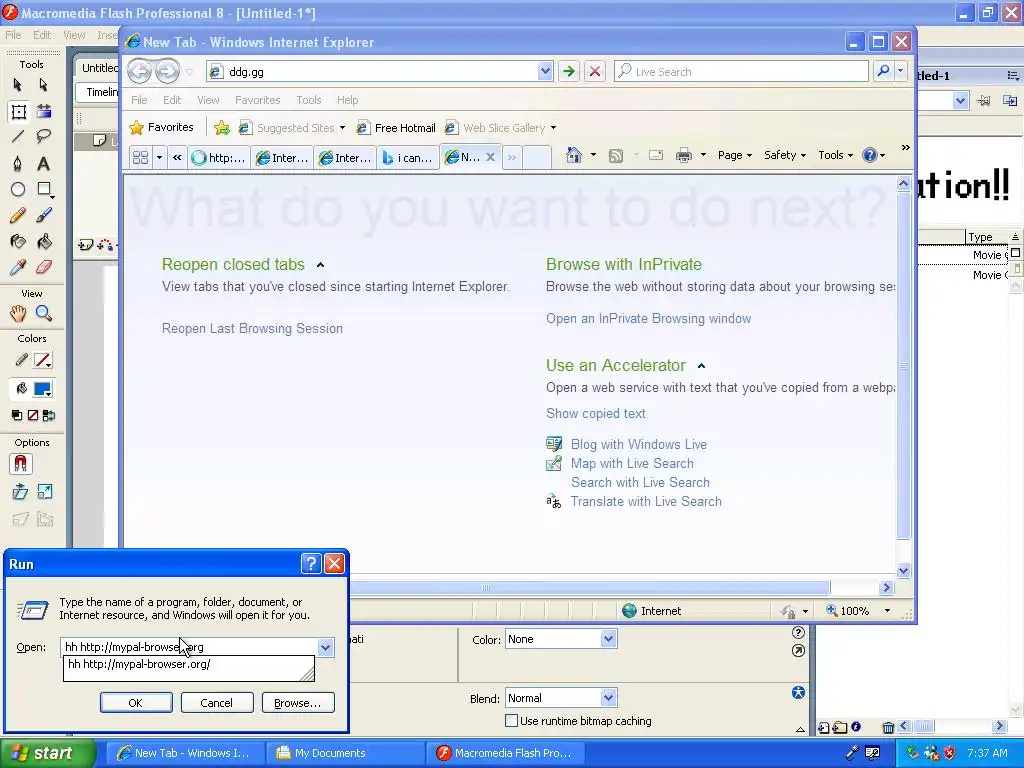This screenshot has width=1024, height=768.
Task: Expand the Suggested Sites dropdown
Action: [342, 128]
